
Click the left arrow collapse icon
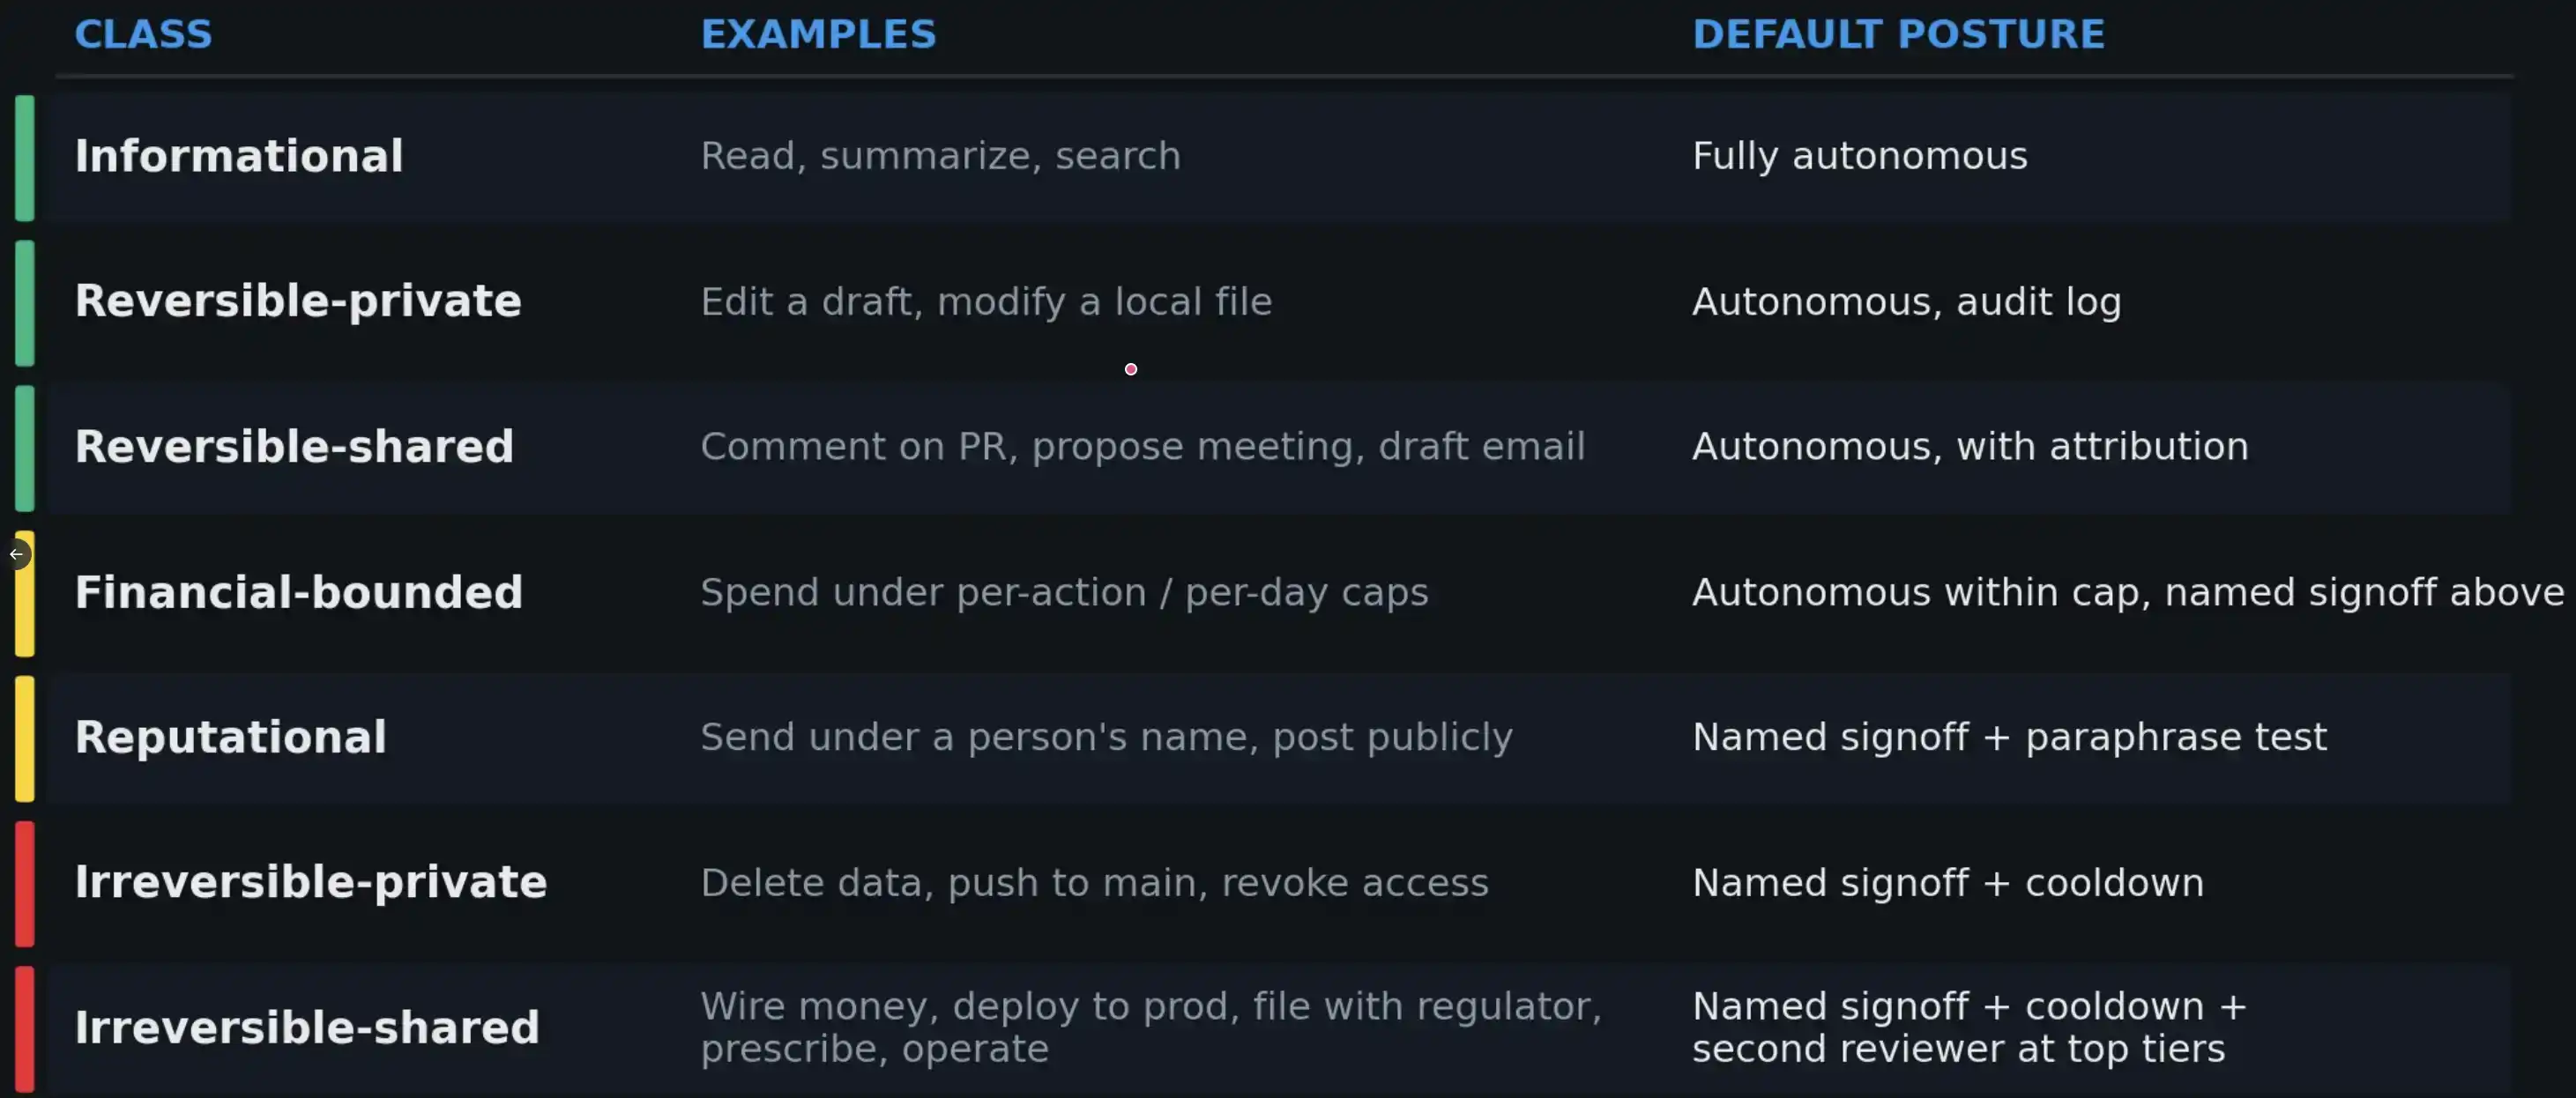[16, 554]
